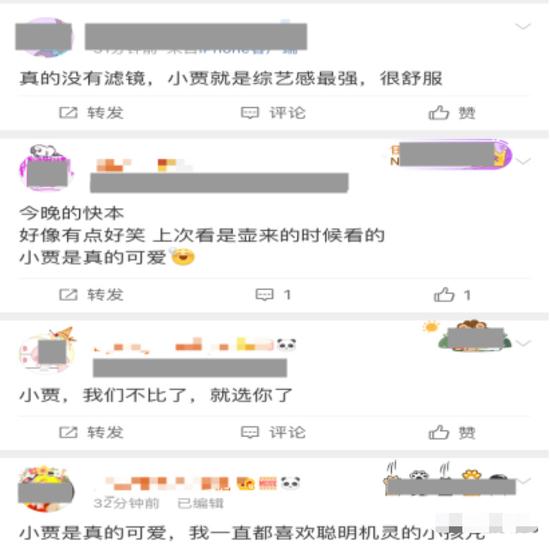Open the 32分钟前 timestamp link
The height and width of the screenshot is (545, 550).
126,504
